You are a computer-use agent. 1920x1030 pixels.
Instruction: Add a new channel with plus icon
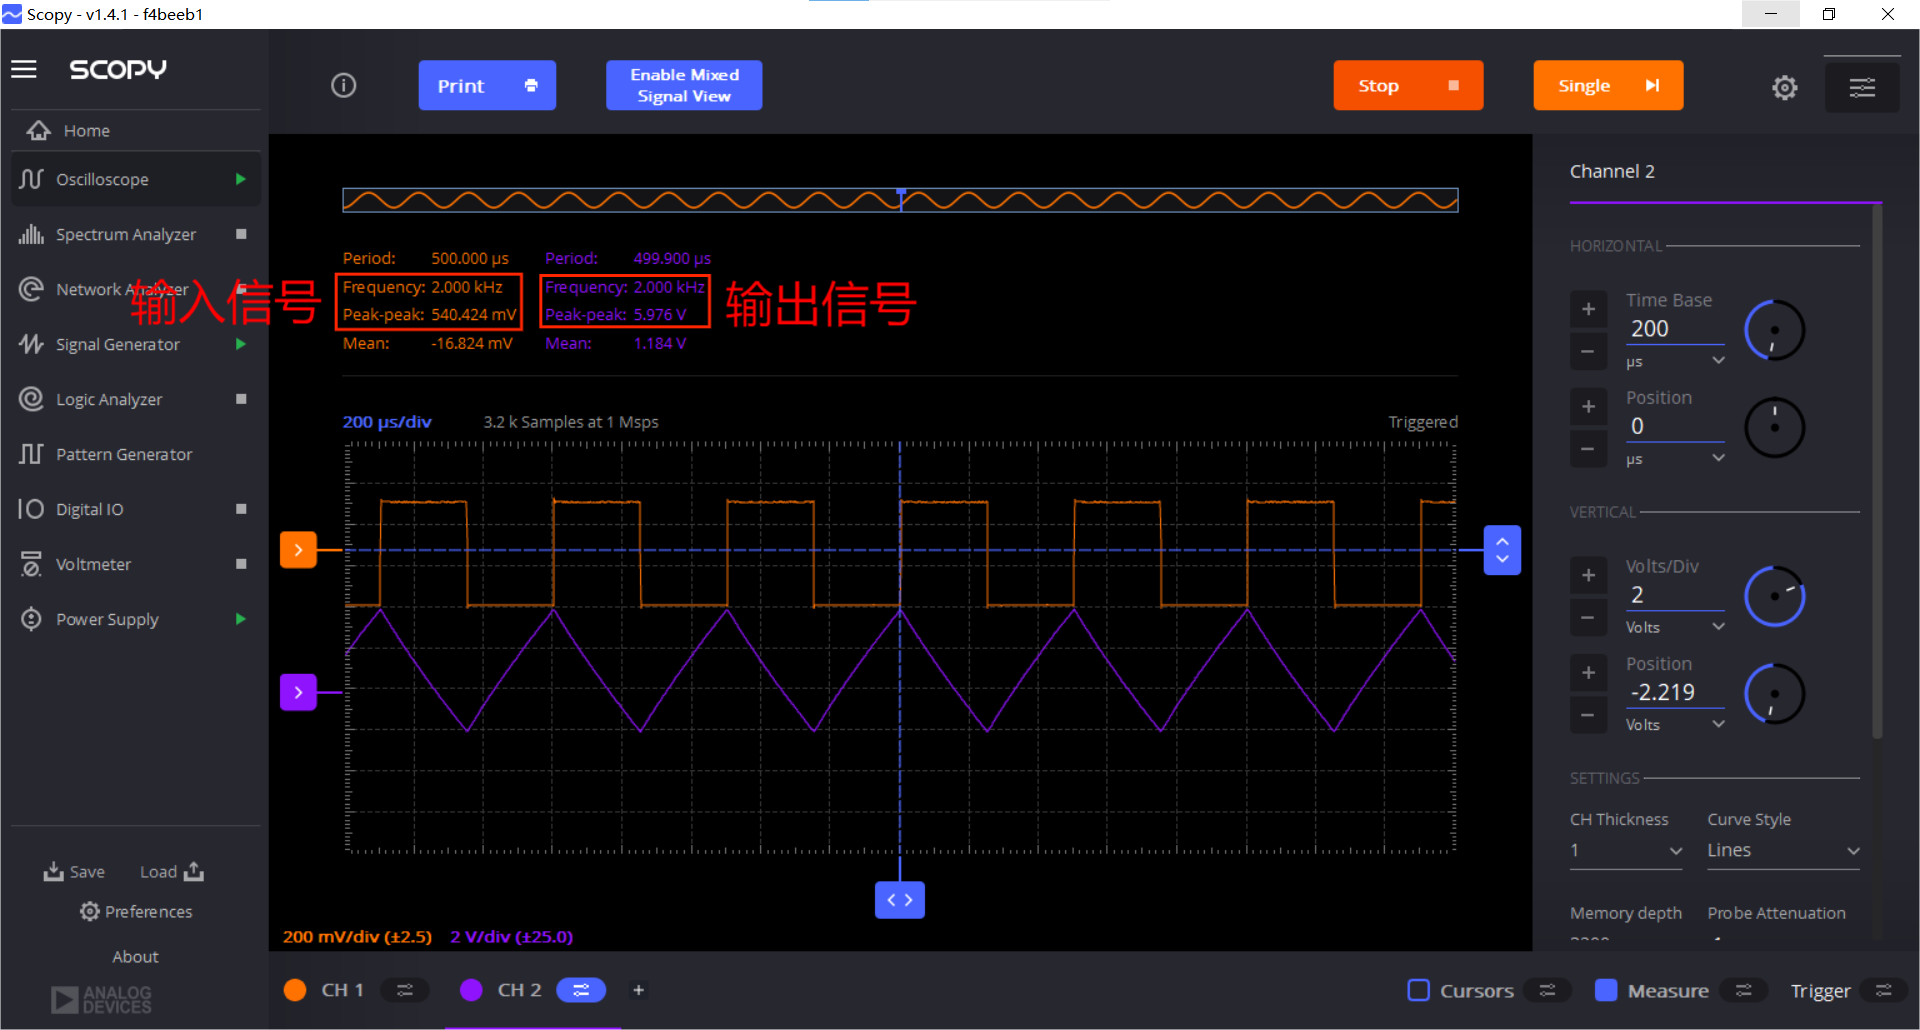[x=638, y=990]
